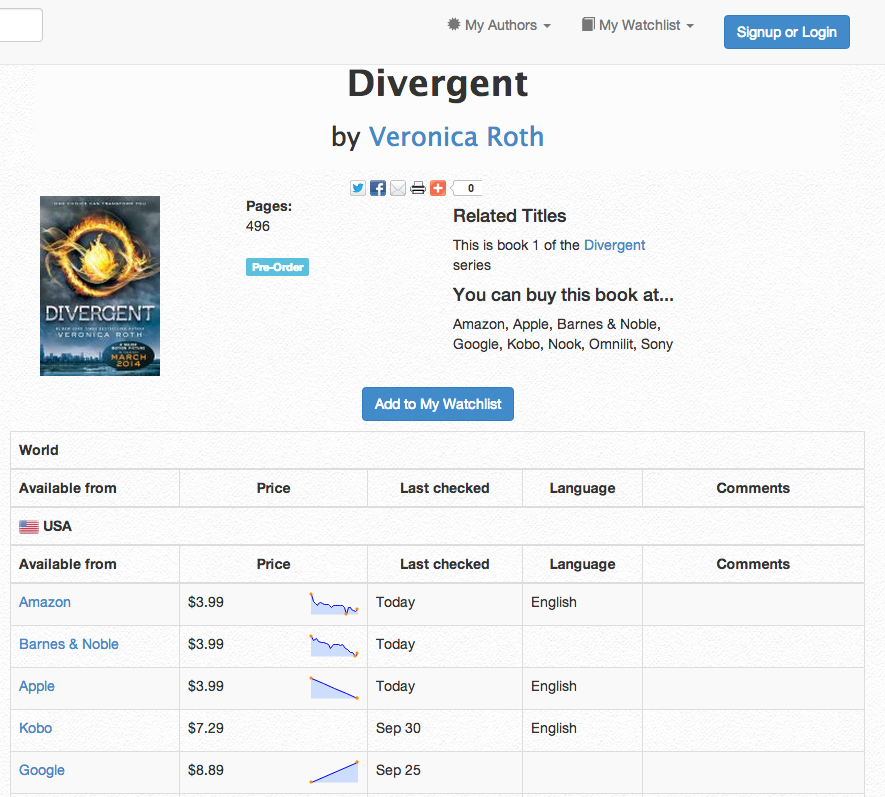This screenshot has width=885, height=797.
Task: Open the My Authors dropdown
Action: 500,25
